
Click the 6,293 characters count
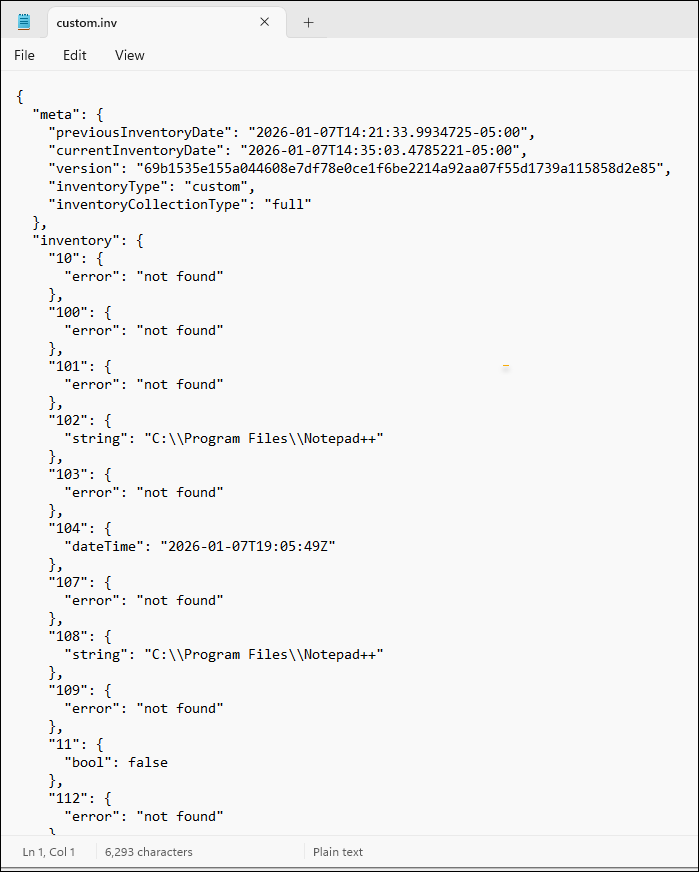[150, 852]
